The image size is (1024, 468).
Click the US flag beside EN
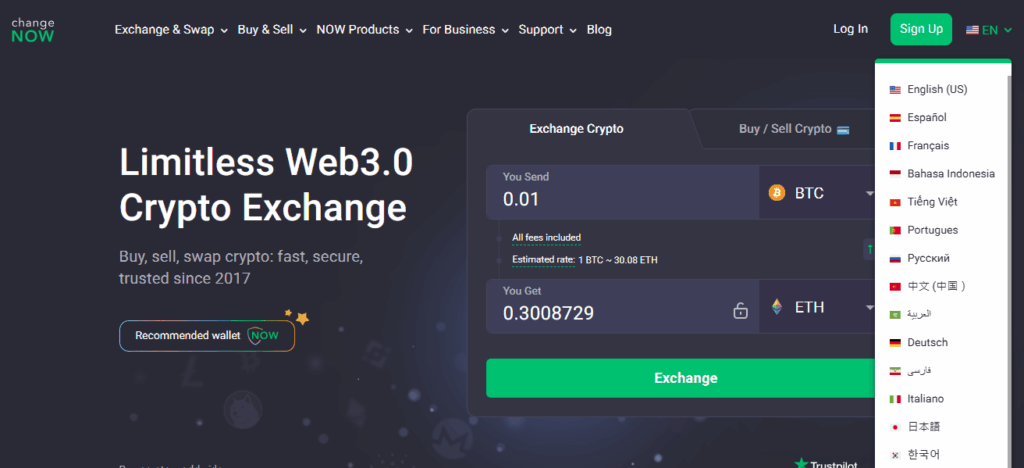coord(972,30)
